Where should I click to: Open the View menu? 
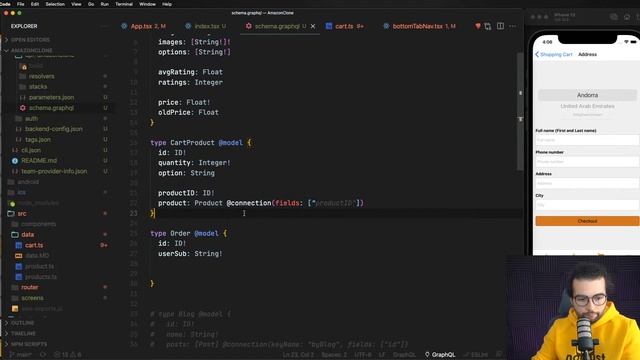pos(76,4)
